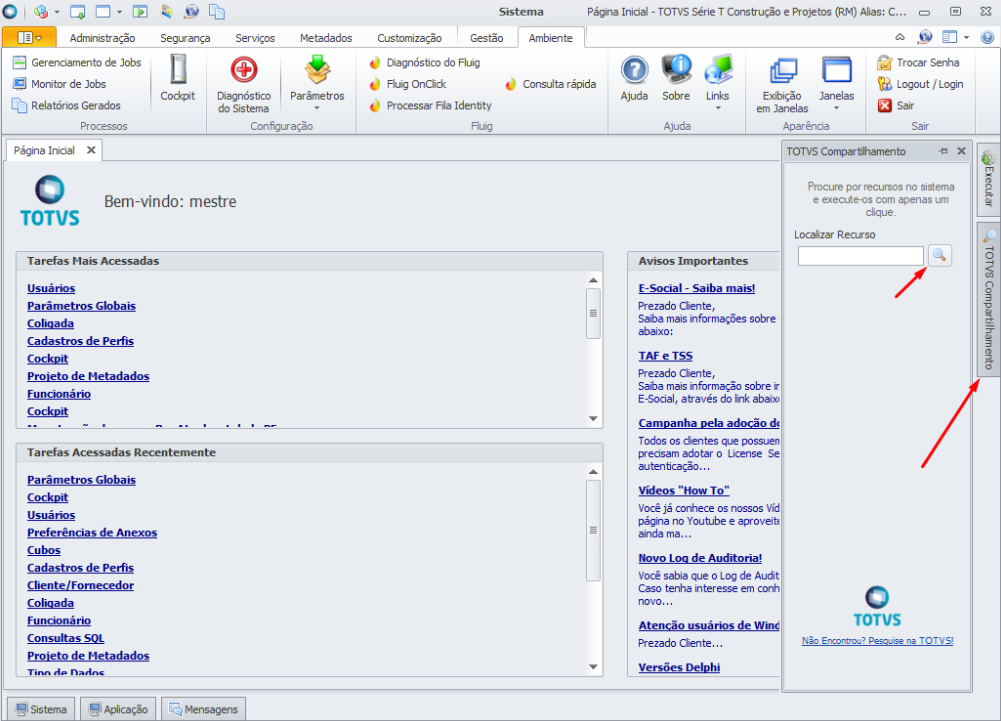Viewport: 1001px width, 721px height.
Task: Launch Diagnóstico do Sistema
Action: [244, 85]
